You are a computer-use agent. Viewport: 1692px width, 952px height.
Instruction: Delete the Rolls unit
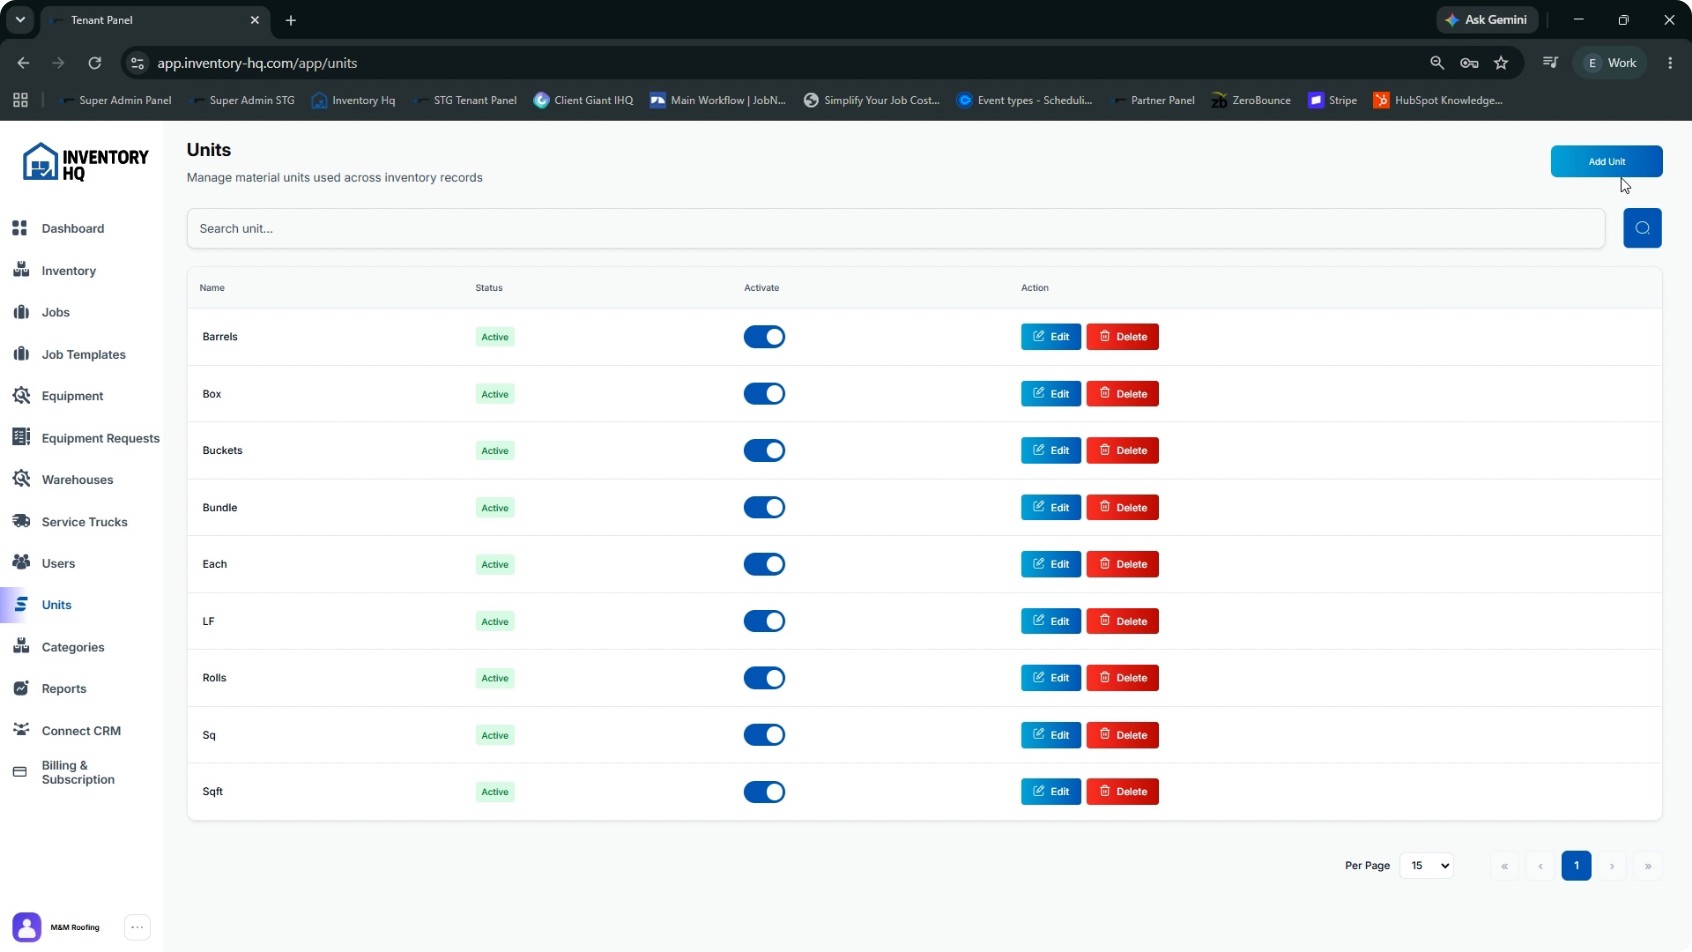coord(1122,678)
